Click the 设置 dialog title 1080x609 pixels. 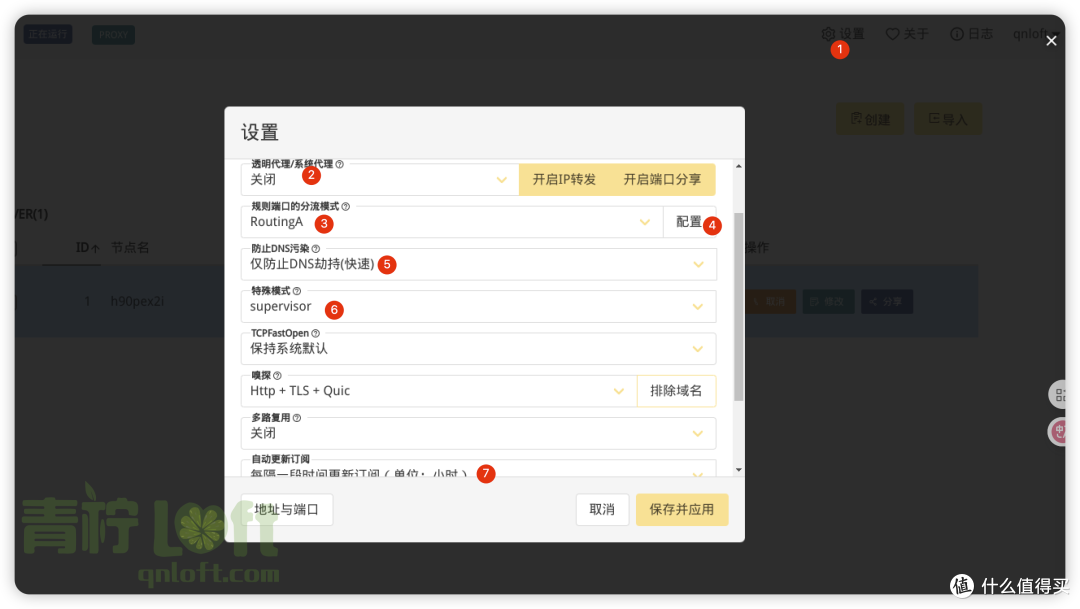point(260,132)
